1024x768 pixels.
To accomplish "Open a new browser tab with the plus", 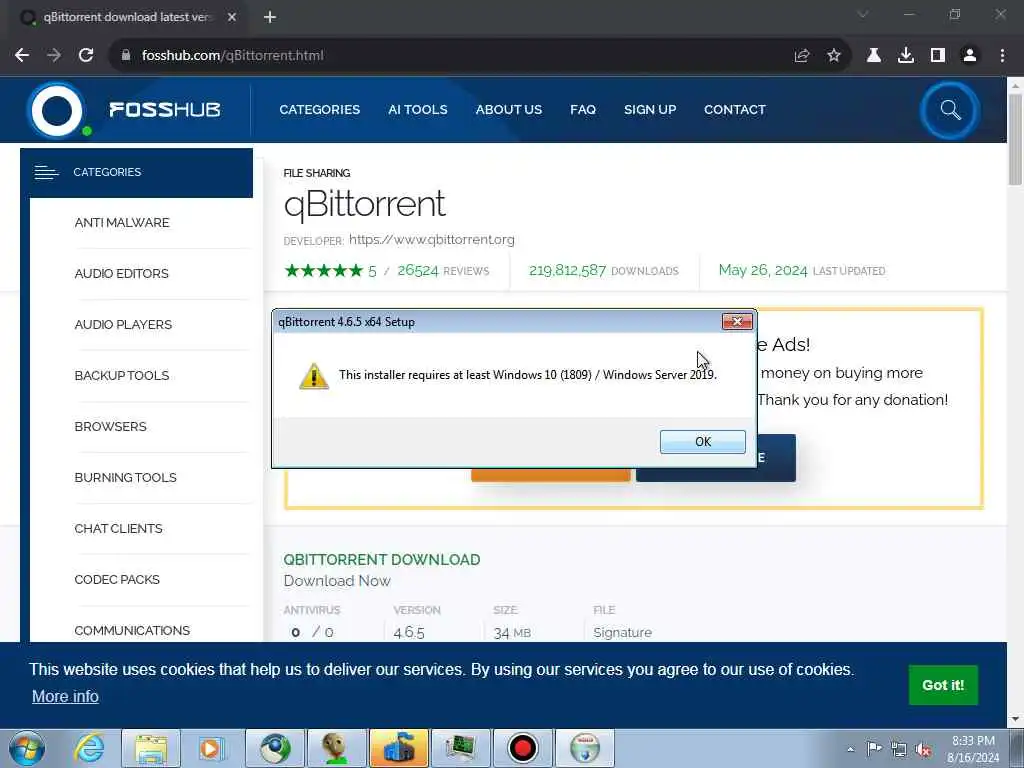I will point(270,18).
